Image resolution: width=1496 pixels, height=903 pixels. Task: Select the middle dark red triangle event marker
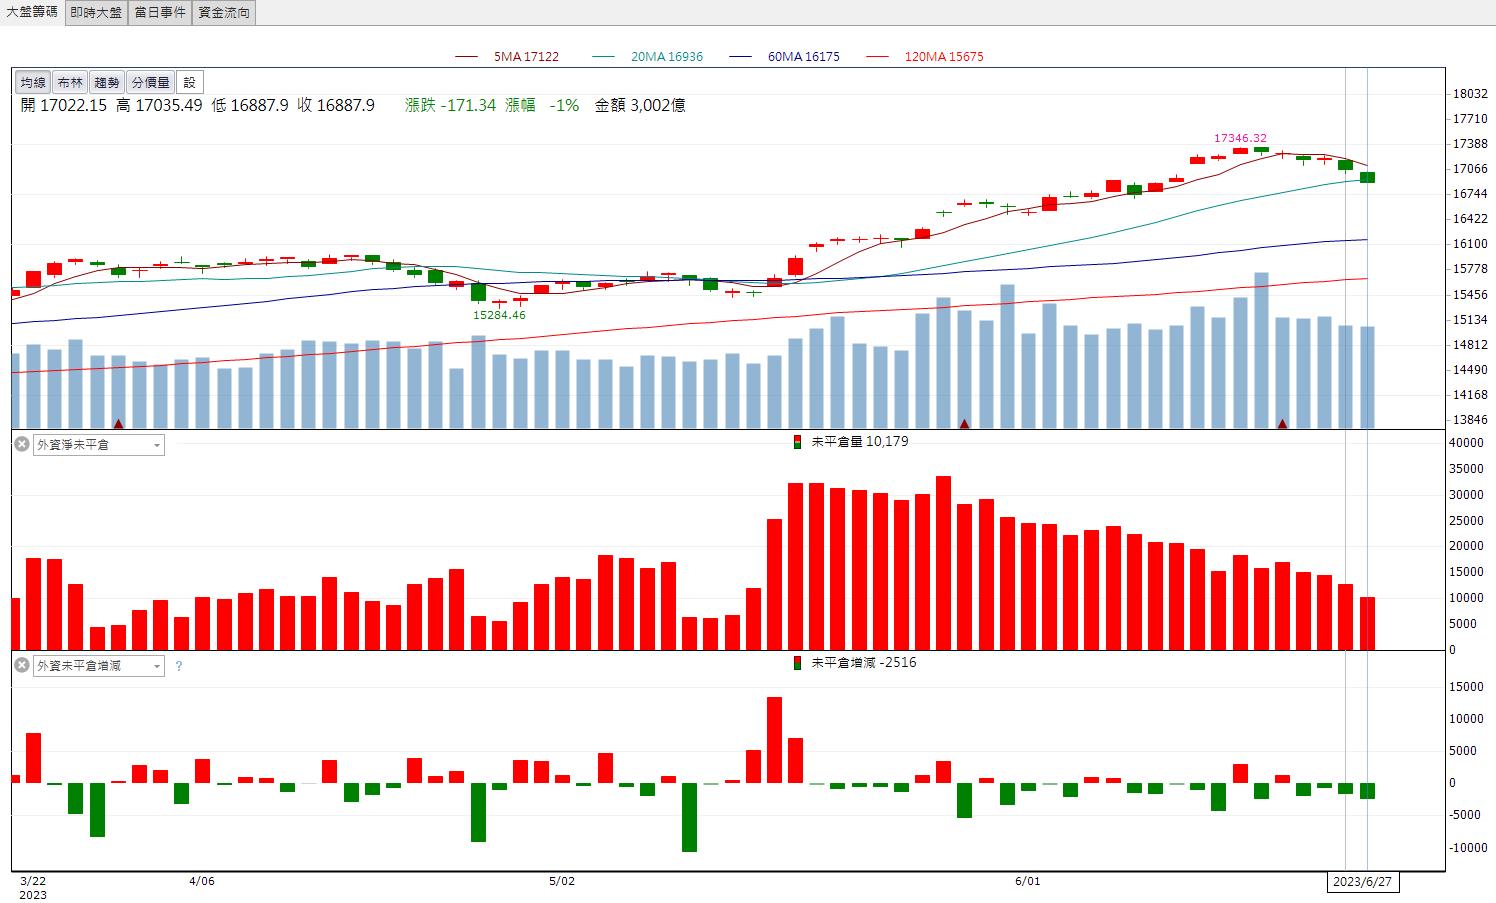[x=964, y=424]
